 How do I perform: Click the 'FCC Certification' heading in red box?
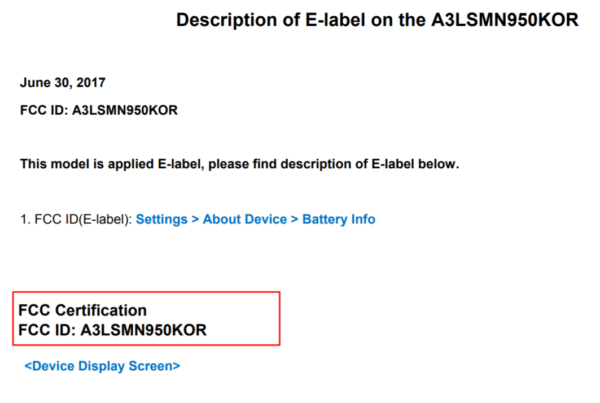[83, 310]
